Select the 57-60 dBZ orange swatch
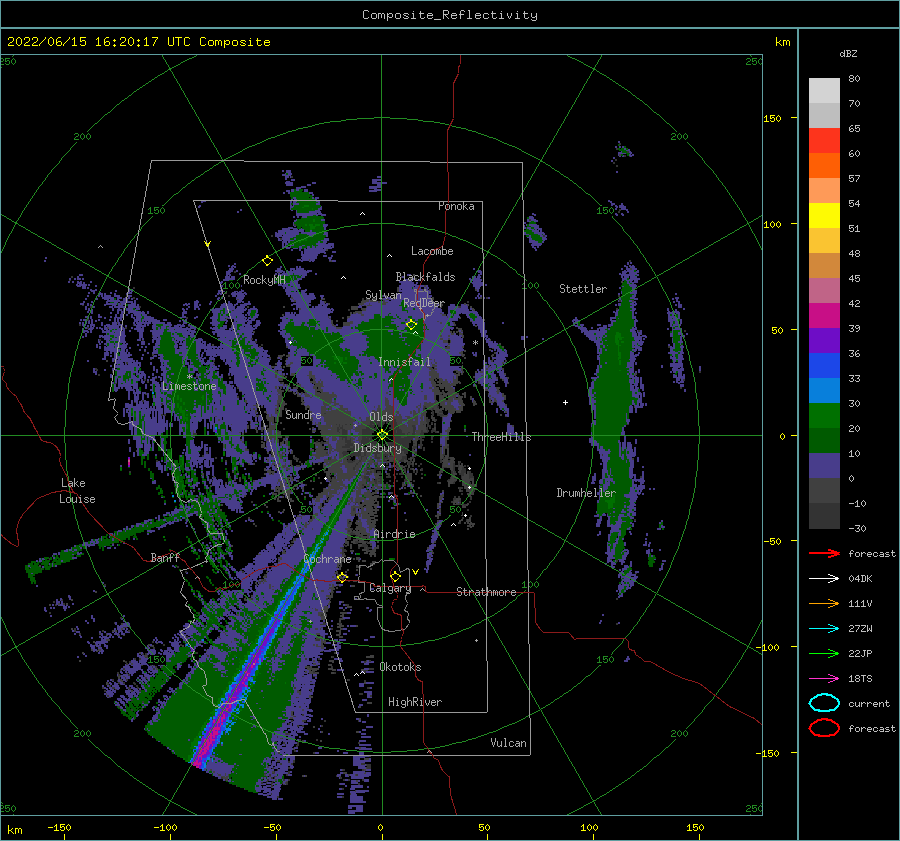Screen dimensions: 900x841 click(824, 165)
